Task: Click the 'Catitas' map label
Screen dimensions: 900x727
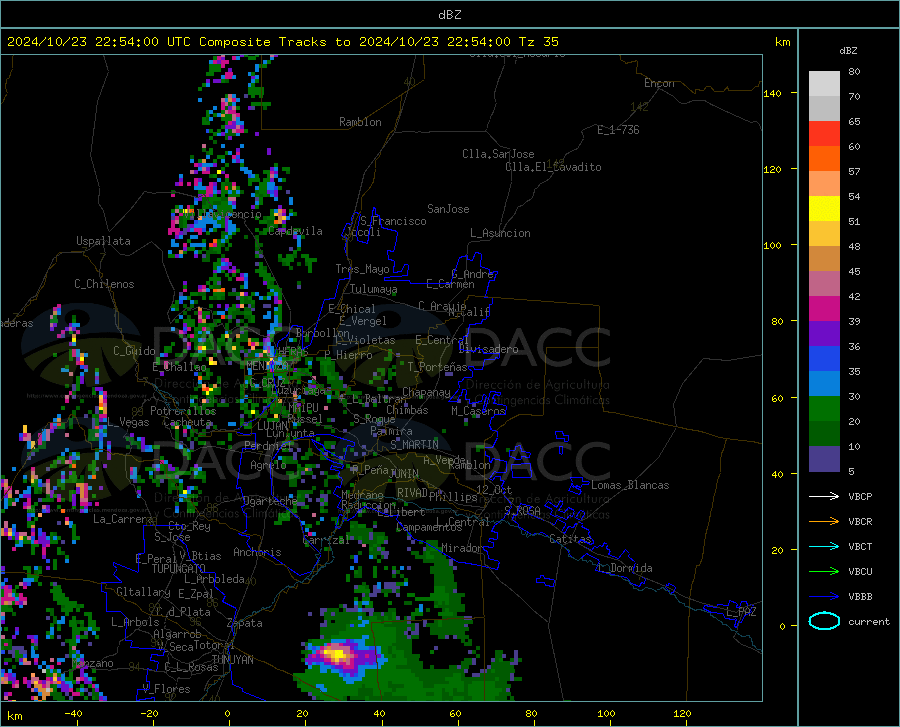Action: point(570,539)
